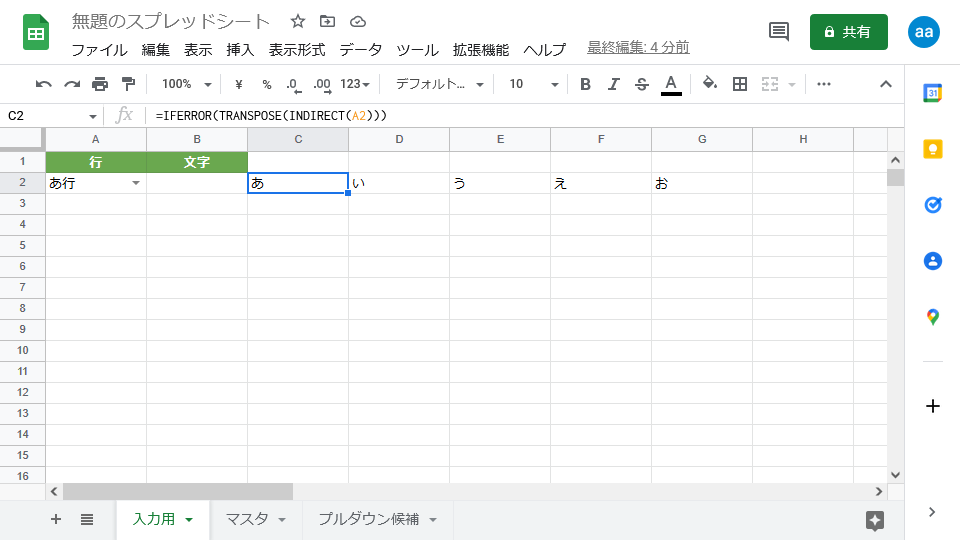Screen dimensions: 960x540
Task: Star this spreadsheet
Action: 298,21
